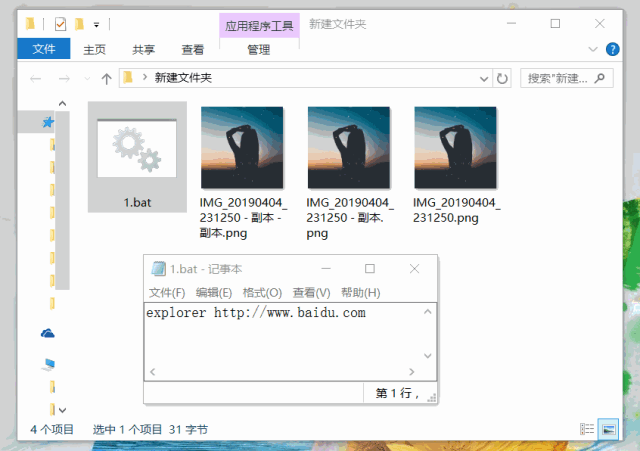Refresh the folder view
Image resolution: width=640 pixels, height=451 pixels.
click(x=502, y=78)
